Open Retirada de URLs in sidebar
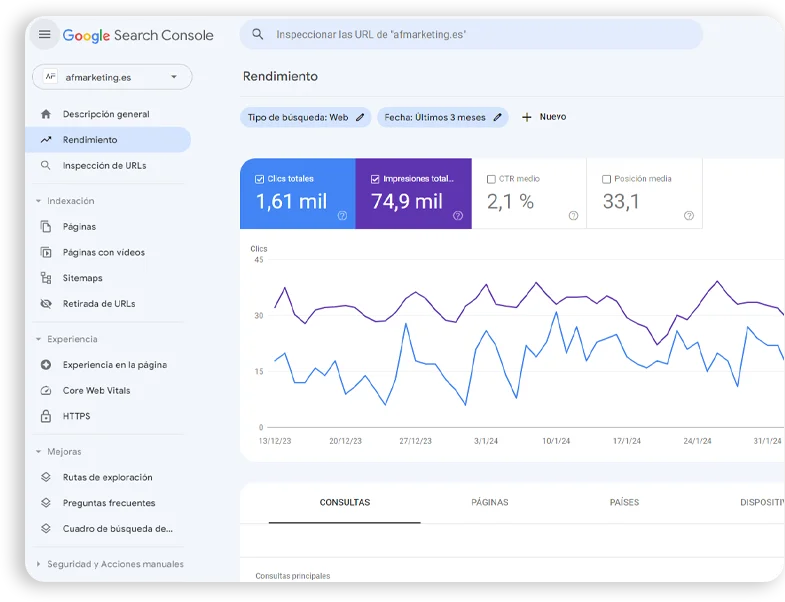The image size is (785, 602). pyautogui.click(x=108, y=304)
